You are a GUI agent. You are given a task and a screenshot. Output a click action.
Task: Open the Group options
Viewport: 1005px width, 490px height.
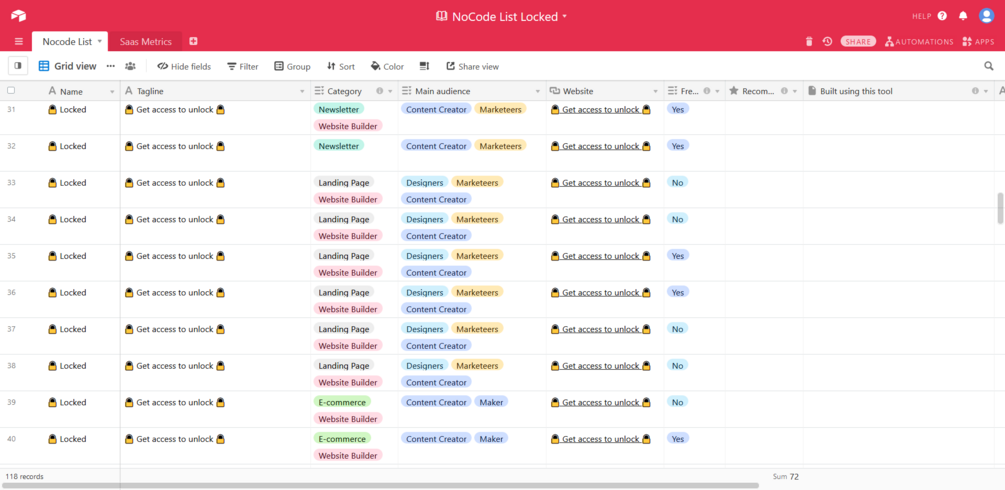(x=292, y=66)
